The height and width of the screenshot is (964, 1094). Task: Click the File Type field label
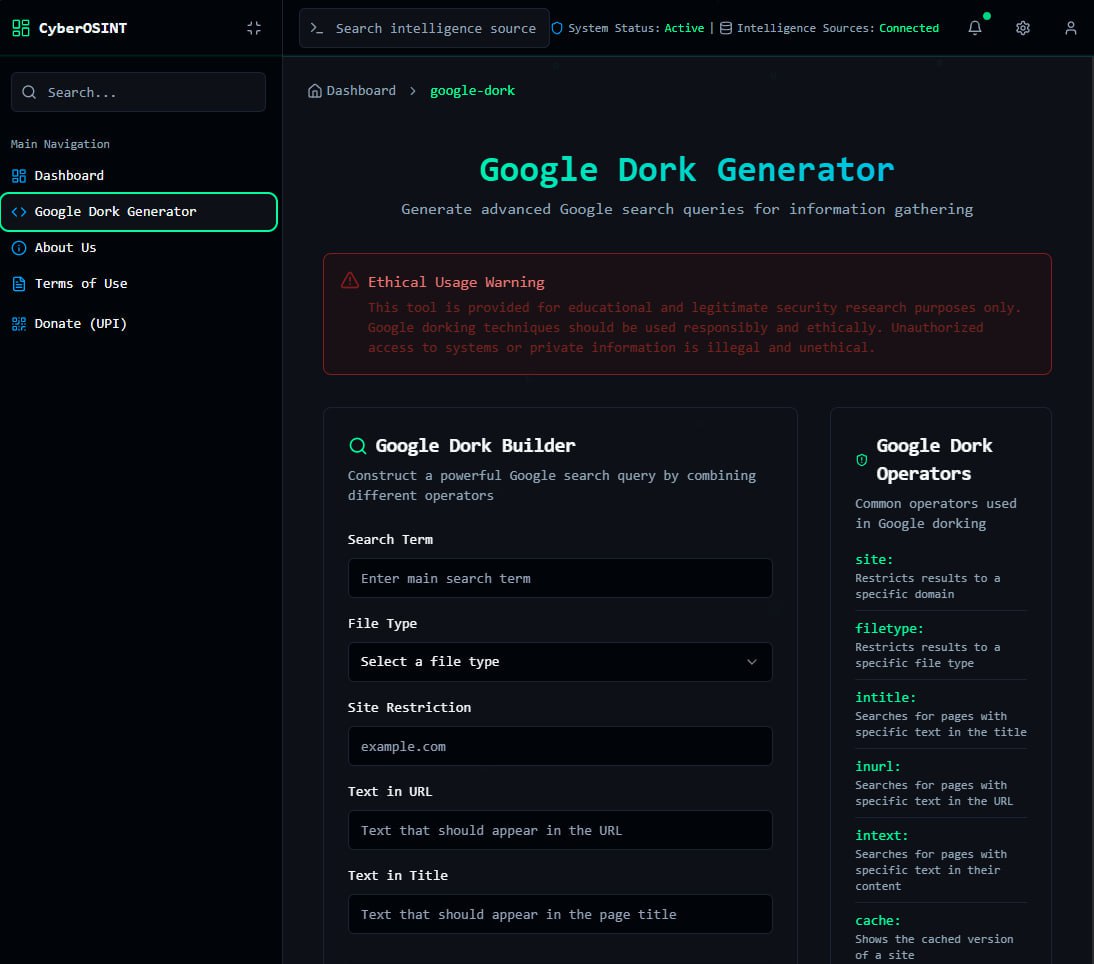coord(382,624)
